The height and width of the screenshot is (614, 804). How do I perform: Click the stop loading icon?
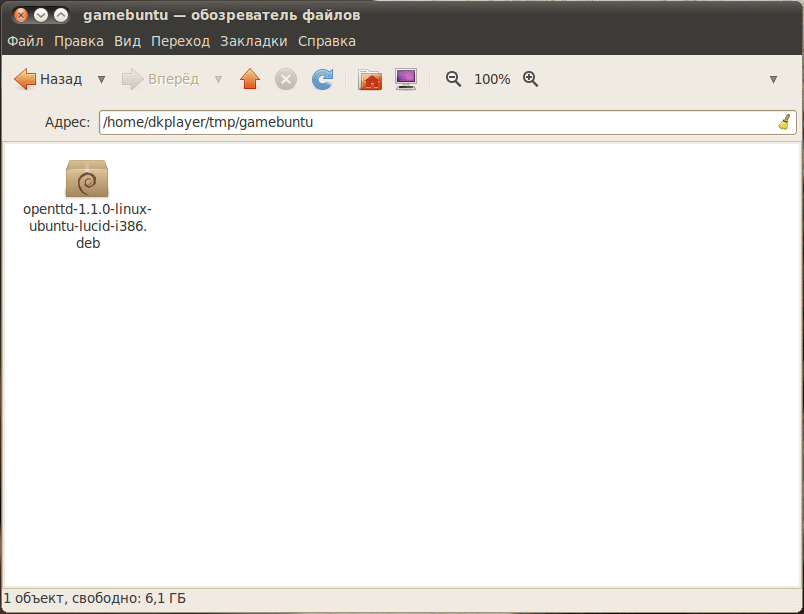pyautogui.click(x=286, y=80)
